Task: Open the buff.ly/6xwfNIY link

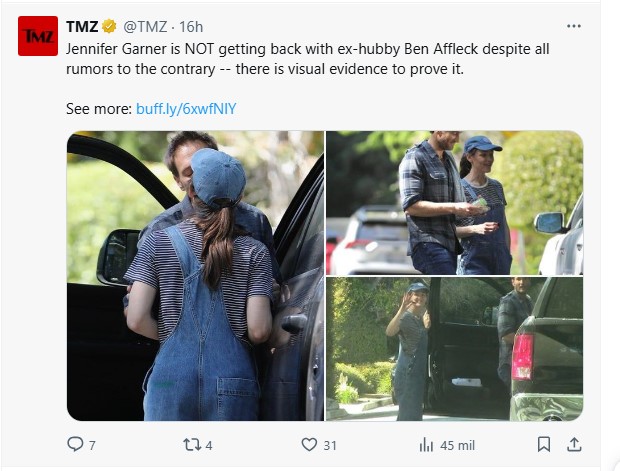Action: pos(186,109)
